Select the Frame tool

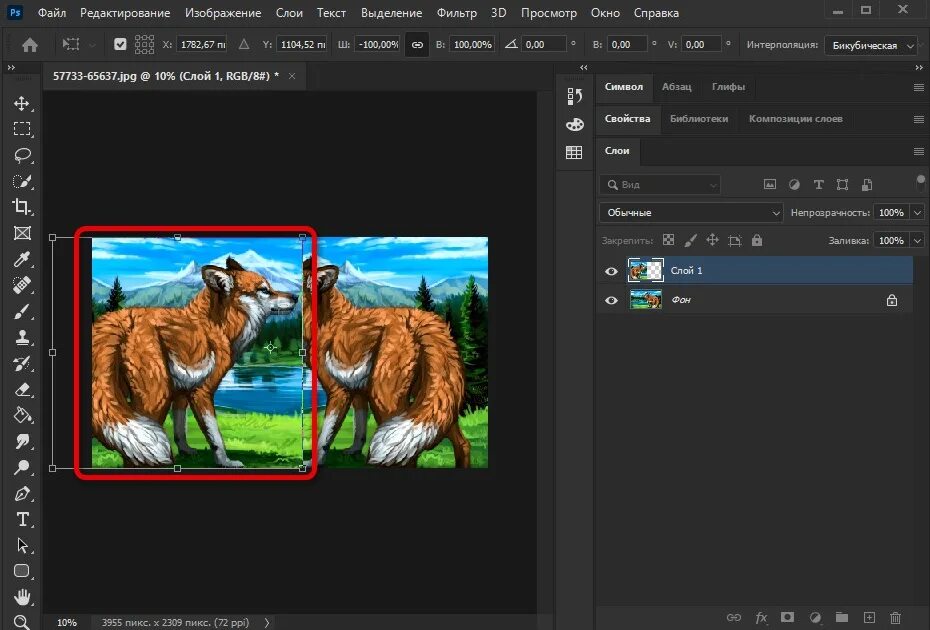coord(22,233)
